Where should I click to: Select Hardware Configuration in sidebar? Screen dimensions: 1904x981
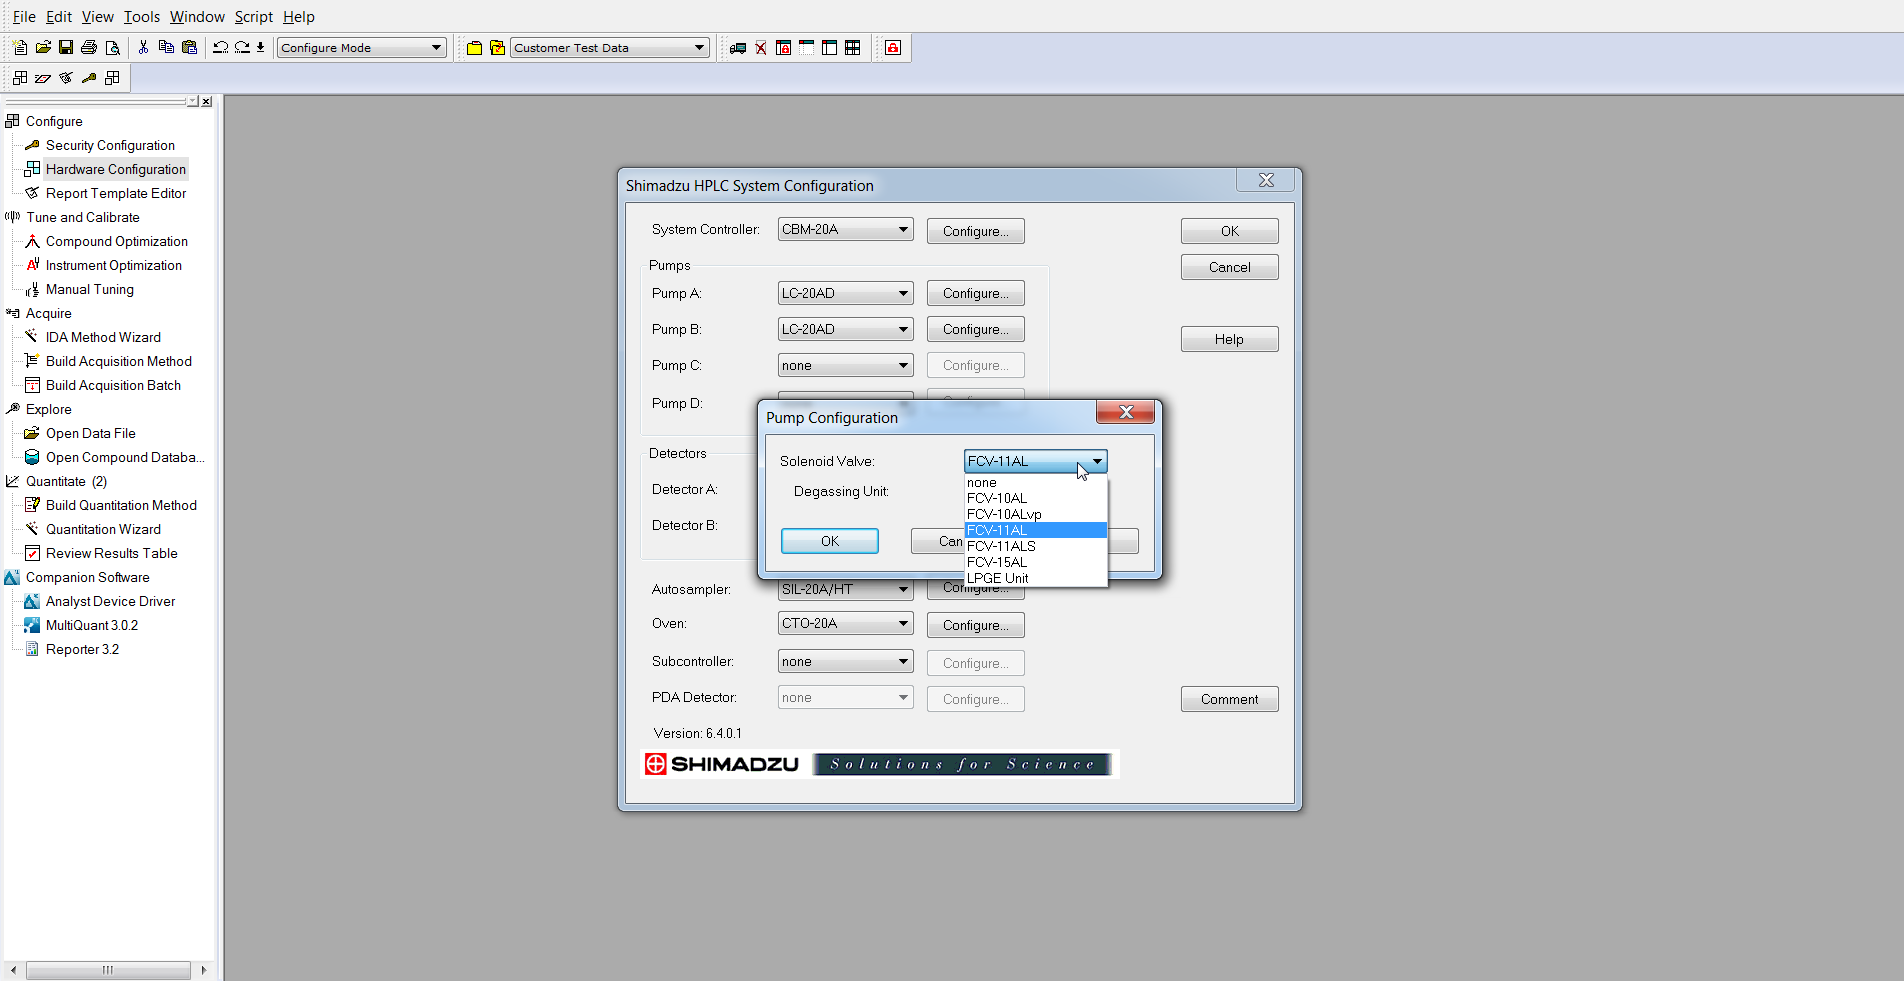coord(116,169)
